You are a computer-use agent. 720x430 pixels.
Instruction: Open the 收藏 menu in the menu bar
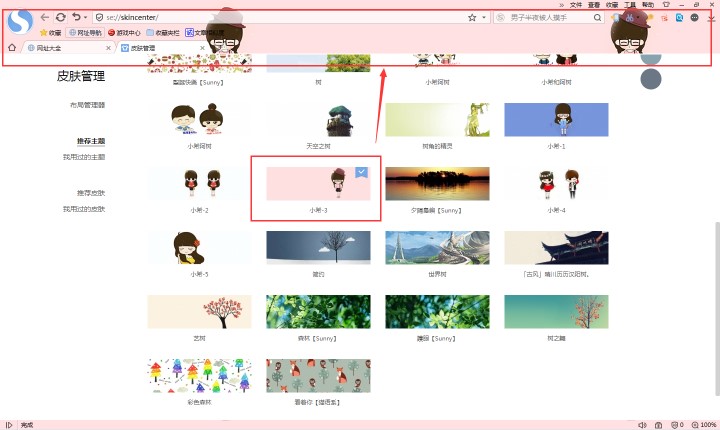(612, 5)
